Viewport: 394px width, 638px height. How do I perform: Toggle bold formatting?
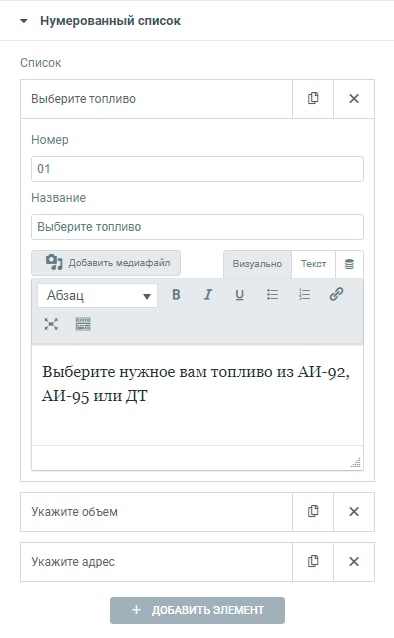(176, 295)
